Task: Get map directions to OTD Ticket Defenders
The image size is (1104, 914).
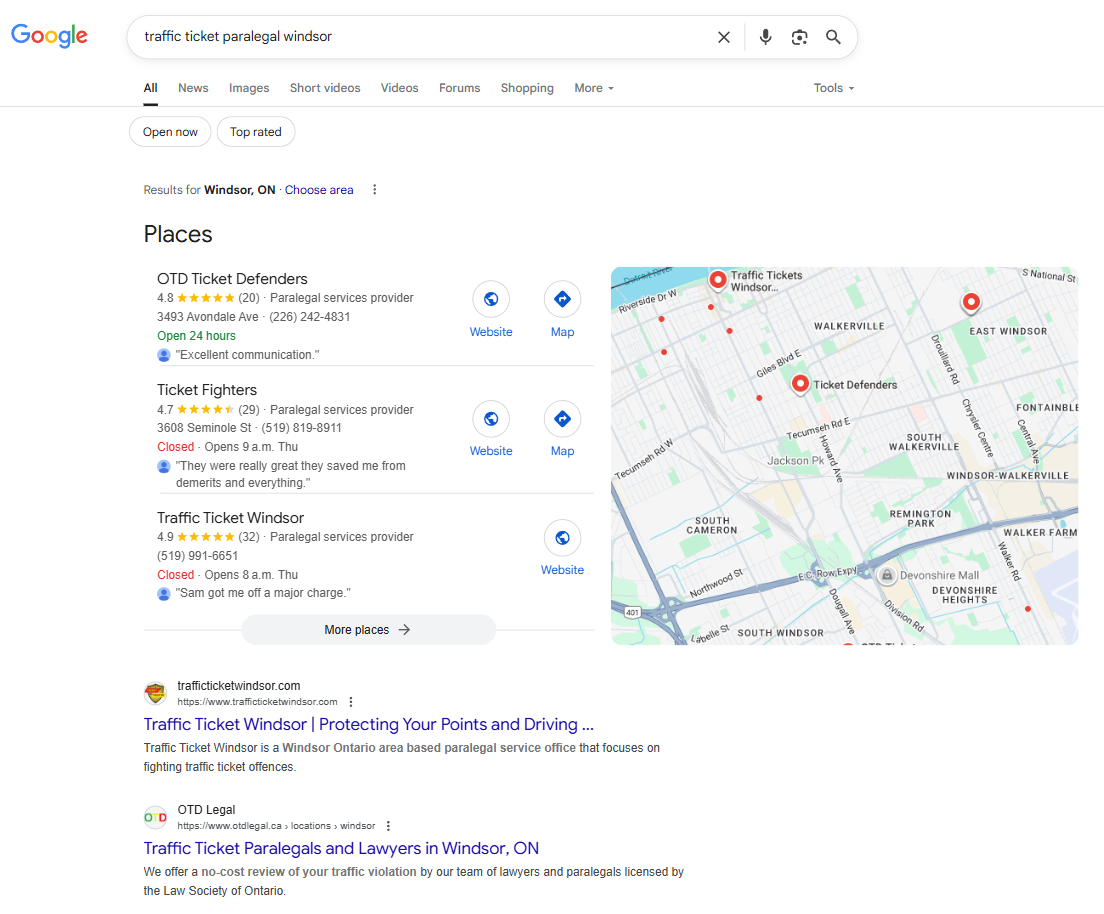Action: pyautogui.click(x=562, y=299)
